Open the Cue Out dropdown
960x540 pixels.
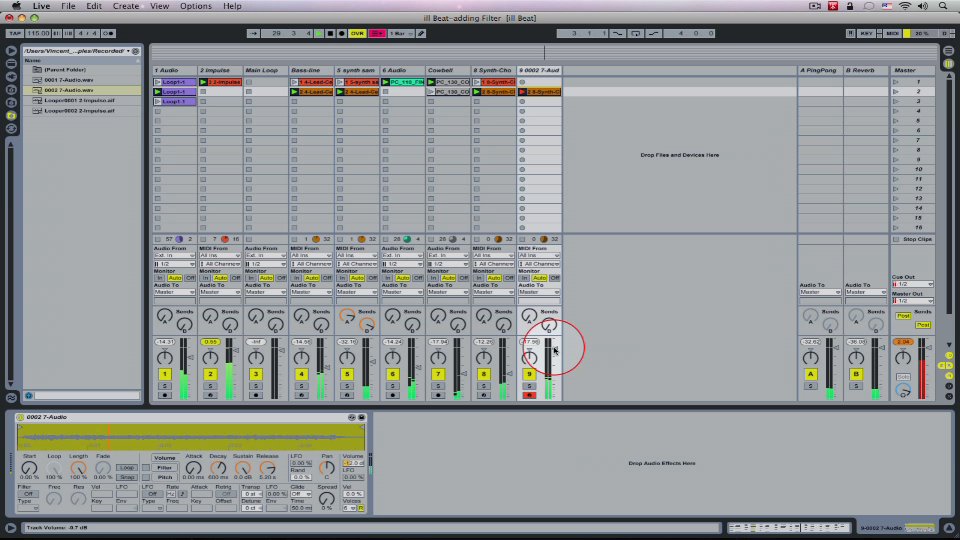click(912, 284)
